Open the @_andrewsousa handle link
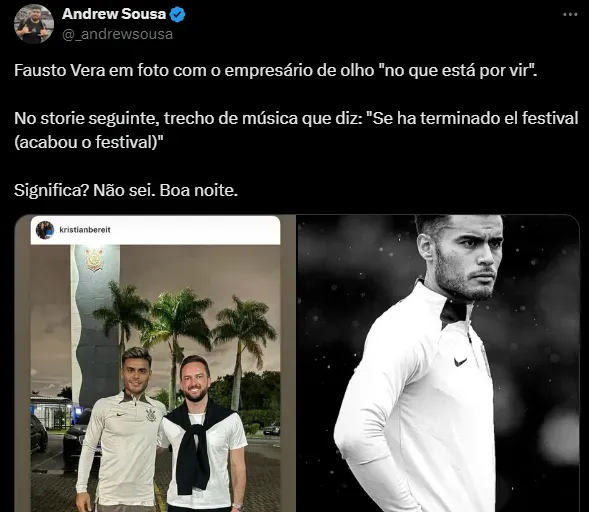The width and height of the screenshot is (589, 512). [117, 34]
